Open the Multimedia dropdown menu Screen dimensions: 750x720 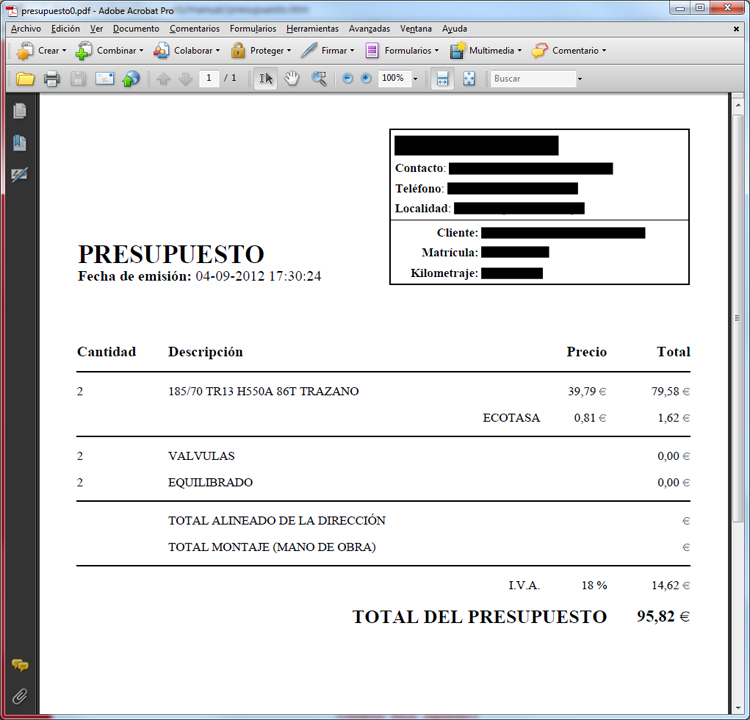point(485,51)
